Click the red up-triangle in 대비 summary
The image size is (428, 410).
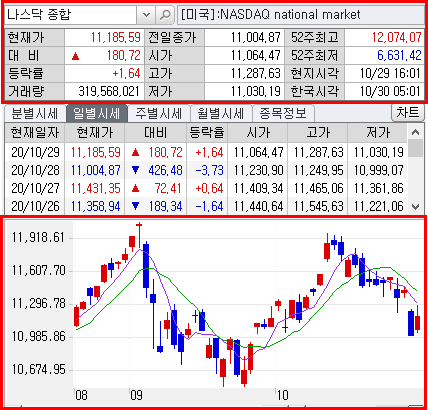[x=76, y=56]
